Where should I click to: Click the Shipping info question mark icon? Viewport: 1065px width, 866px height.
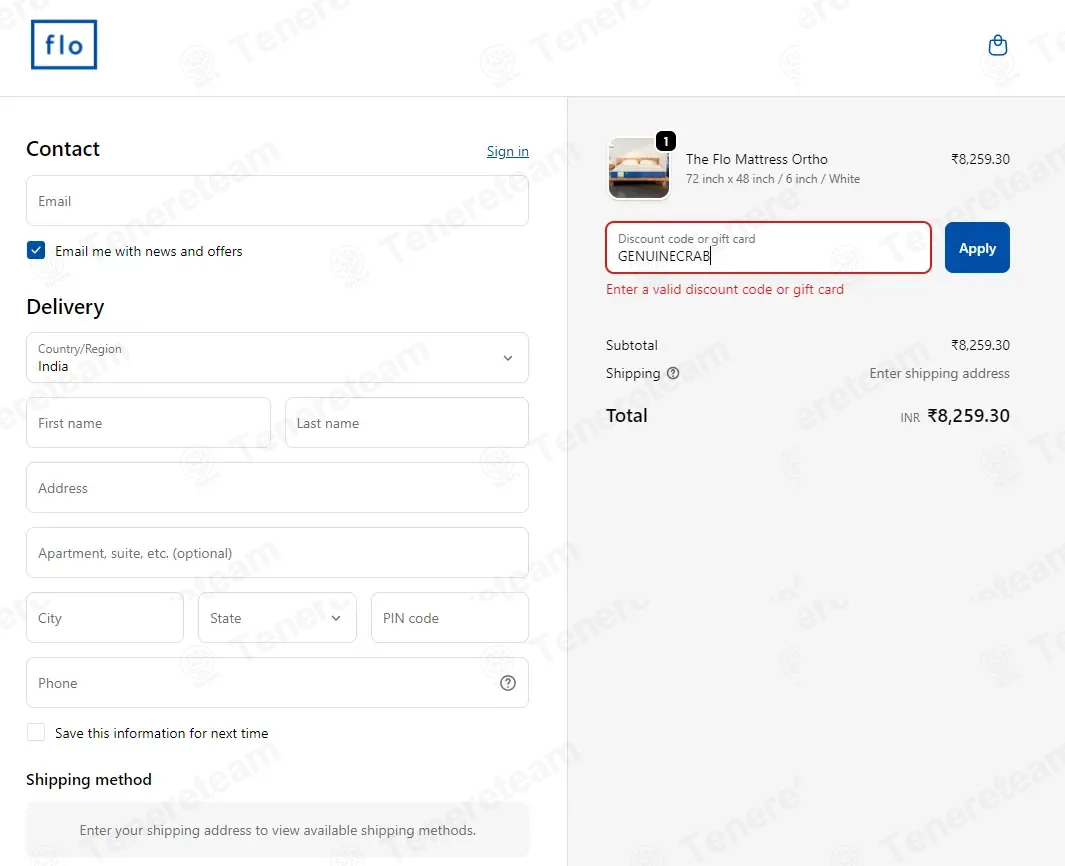tap(672, 373)
